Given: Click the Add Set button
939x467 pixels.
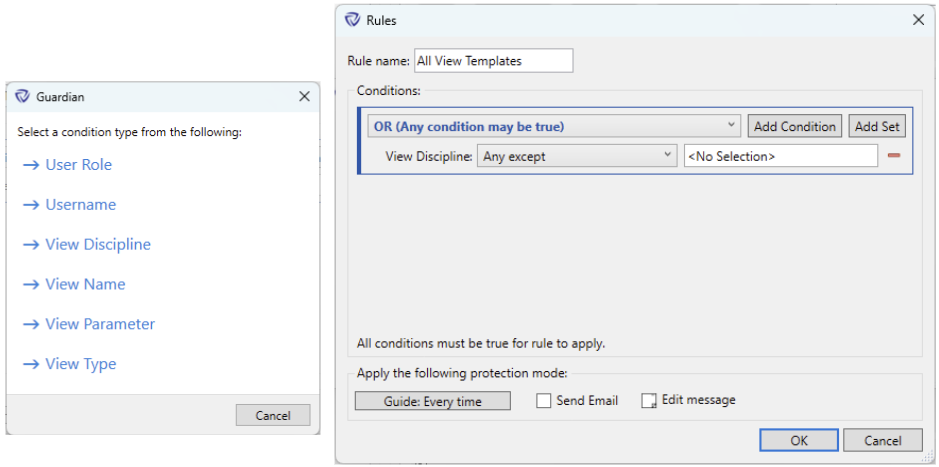Looking at the screenshot, I should coord(877,126).
